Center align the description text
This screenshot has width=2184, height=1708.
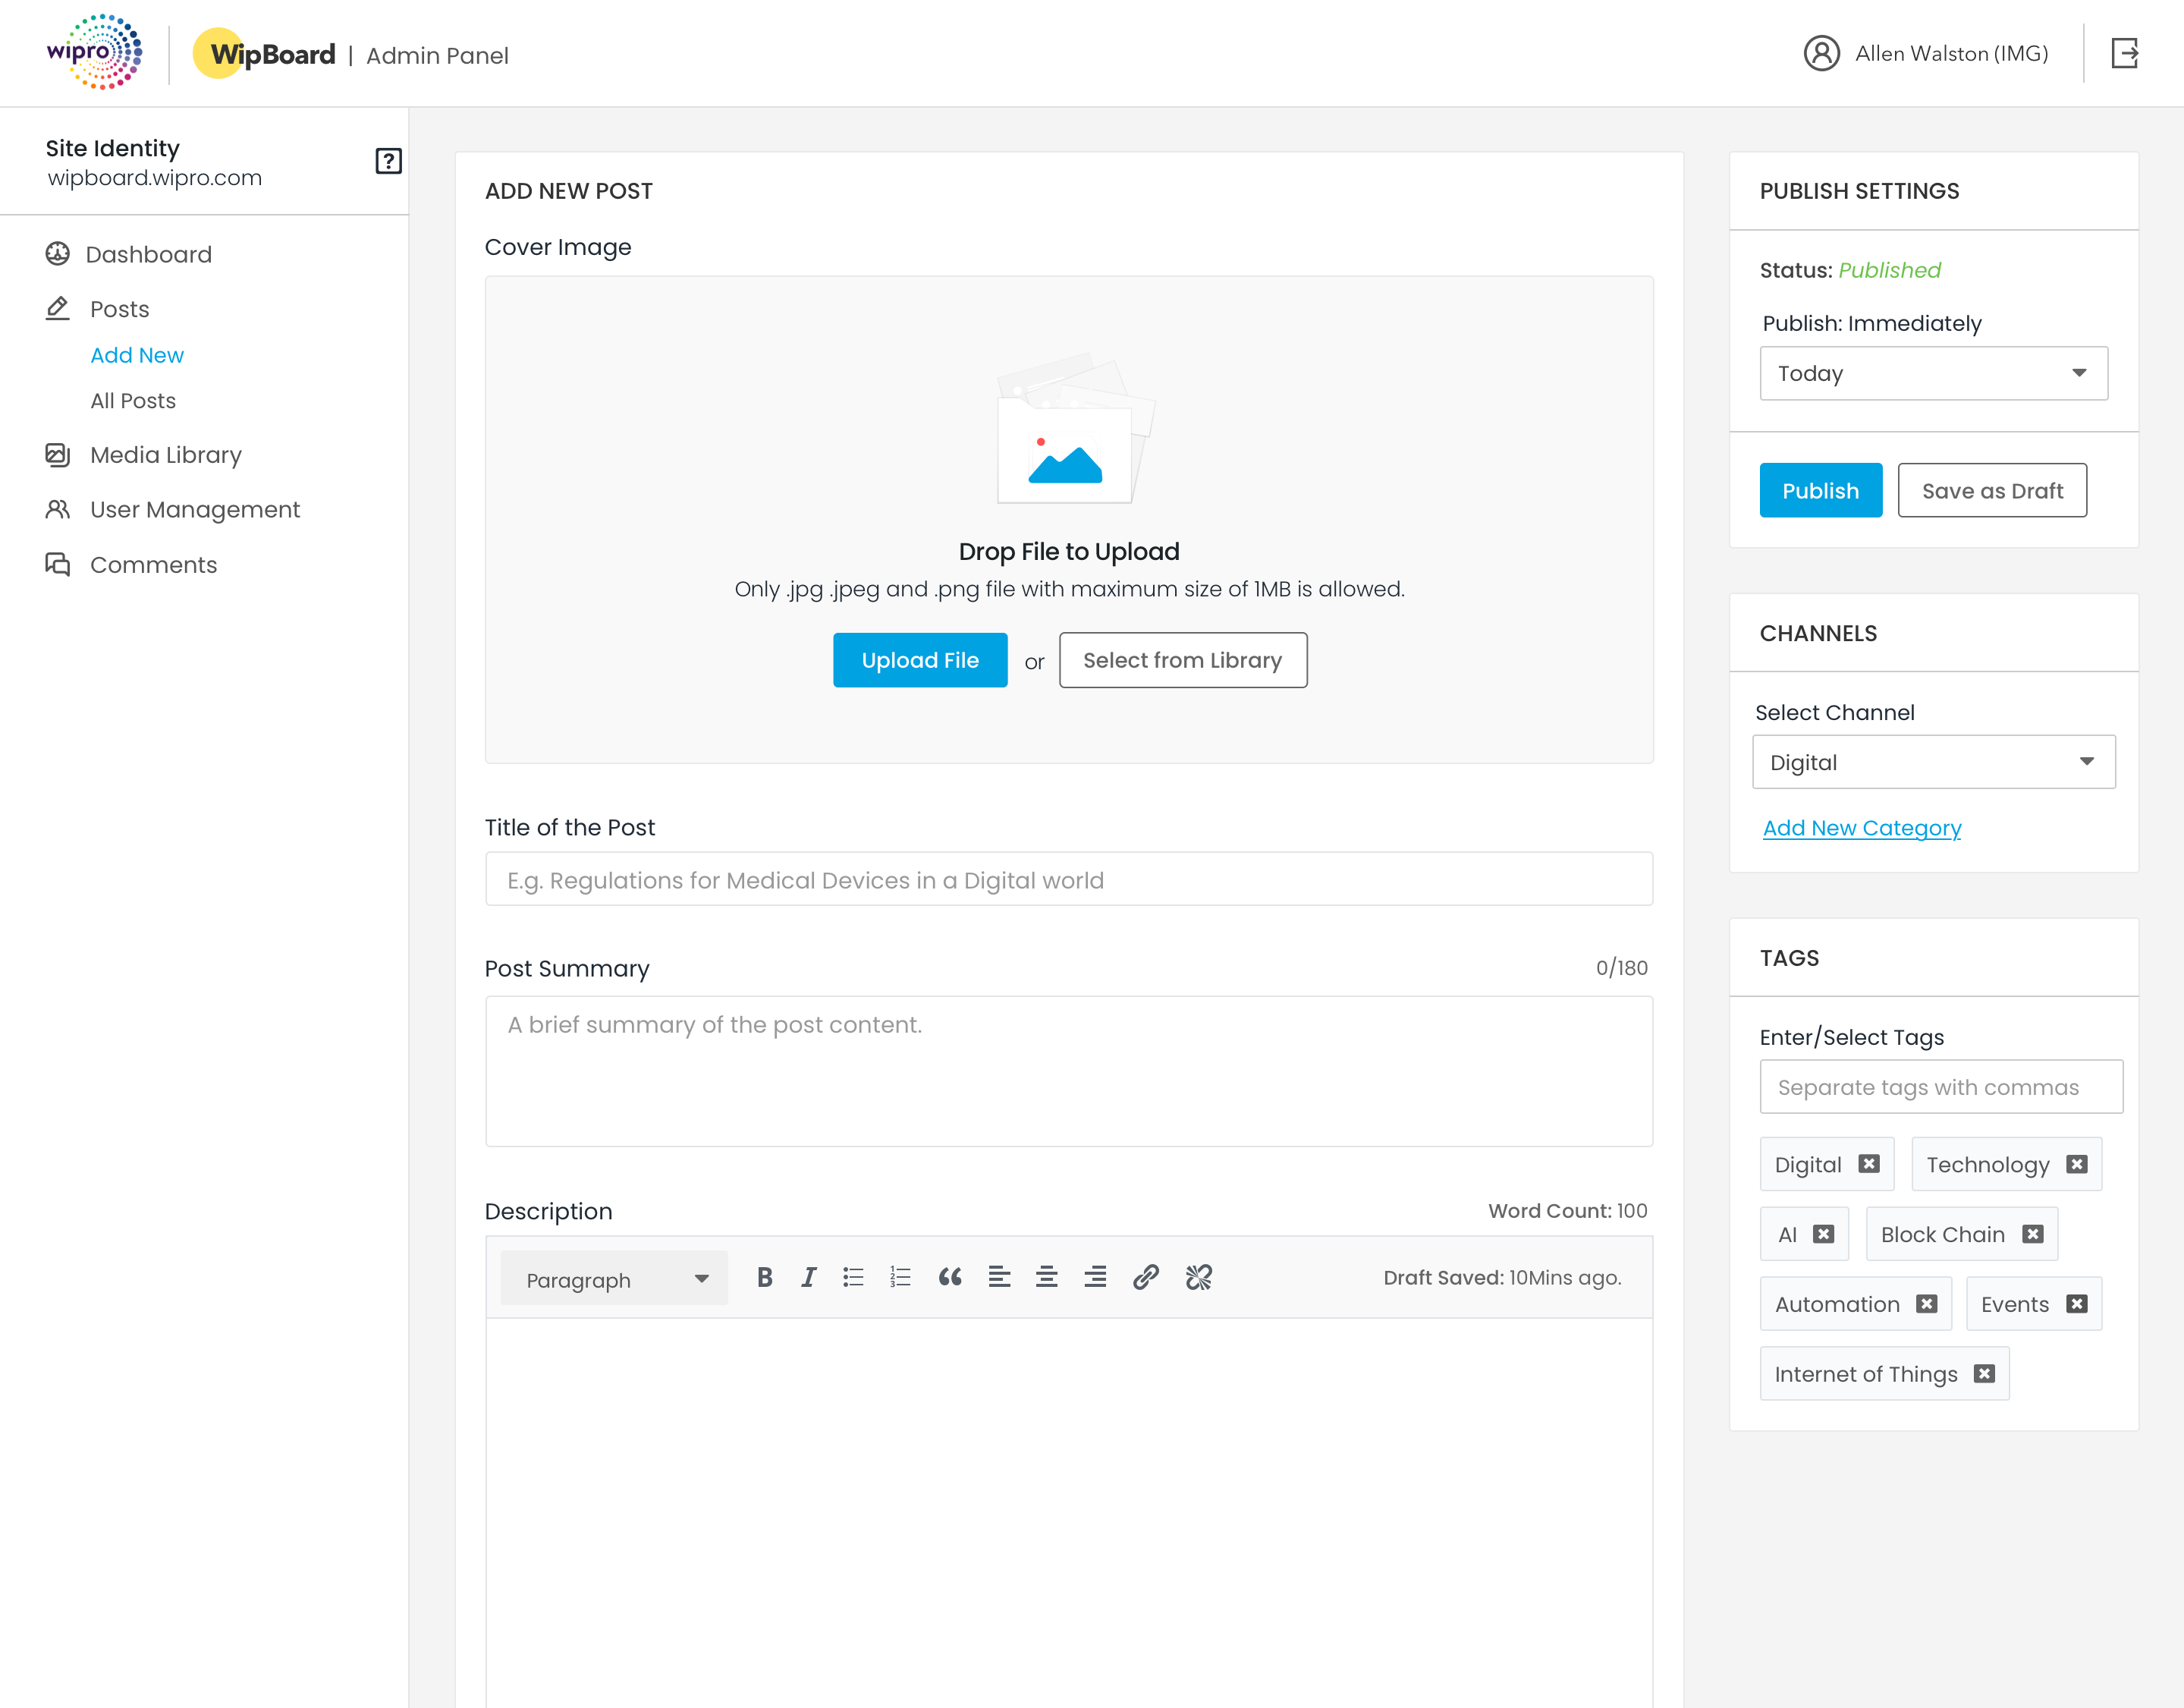click(x=1046, y=1277)
